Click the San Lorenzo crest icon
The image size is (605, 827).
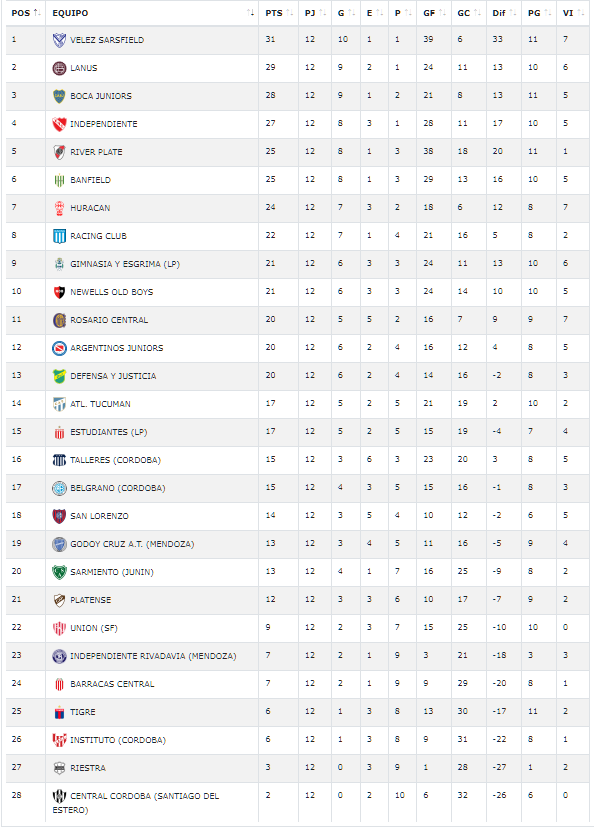pyautogui.click(x=59, y=516)
